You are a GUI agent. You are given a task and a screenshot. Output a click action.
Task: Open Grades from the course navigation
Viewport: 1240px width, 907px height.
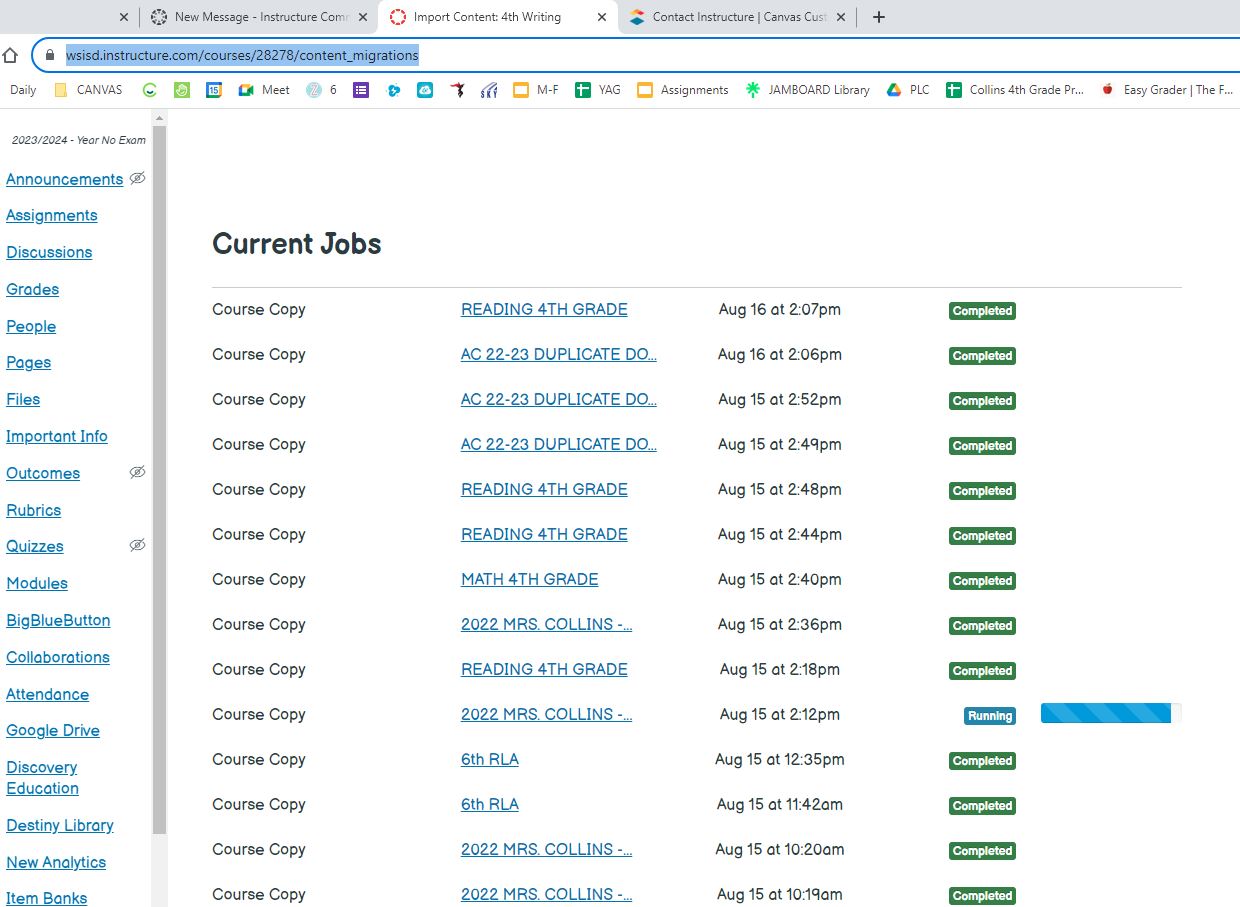[x=32, y=289]
